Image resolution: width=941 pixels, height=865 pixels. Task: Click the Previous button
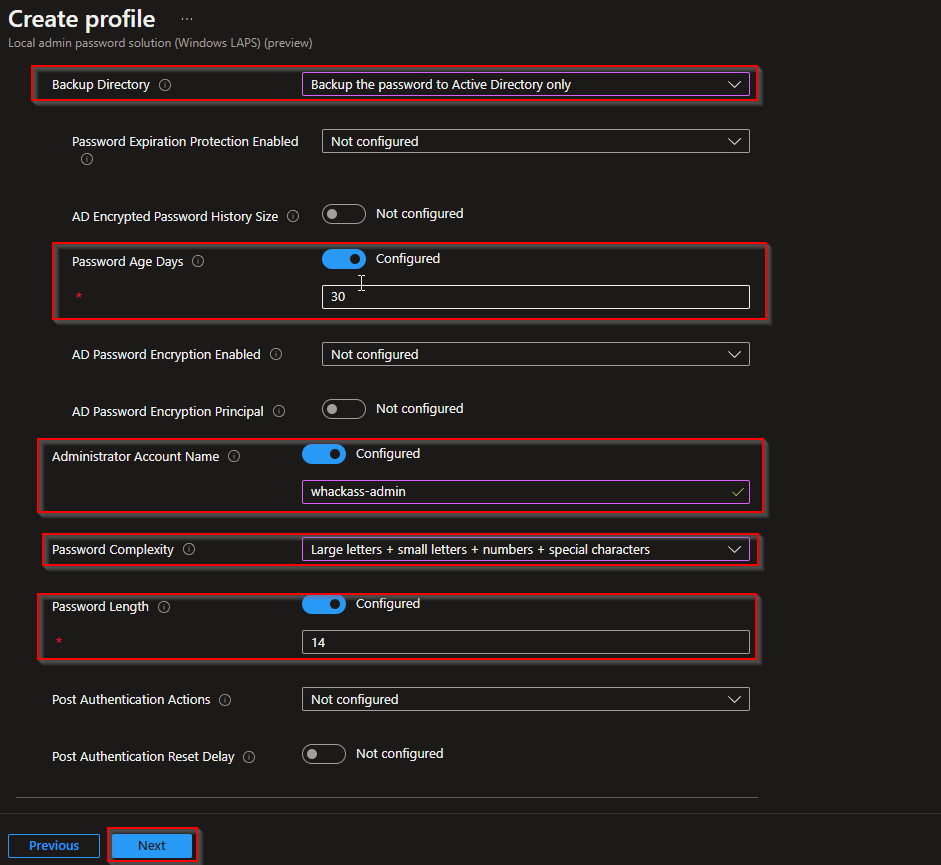click(53, 844)
